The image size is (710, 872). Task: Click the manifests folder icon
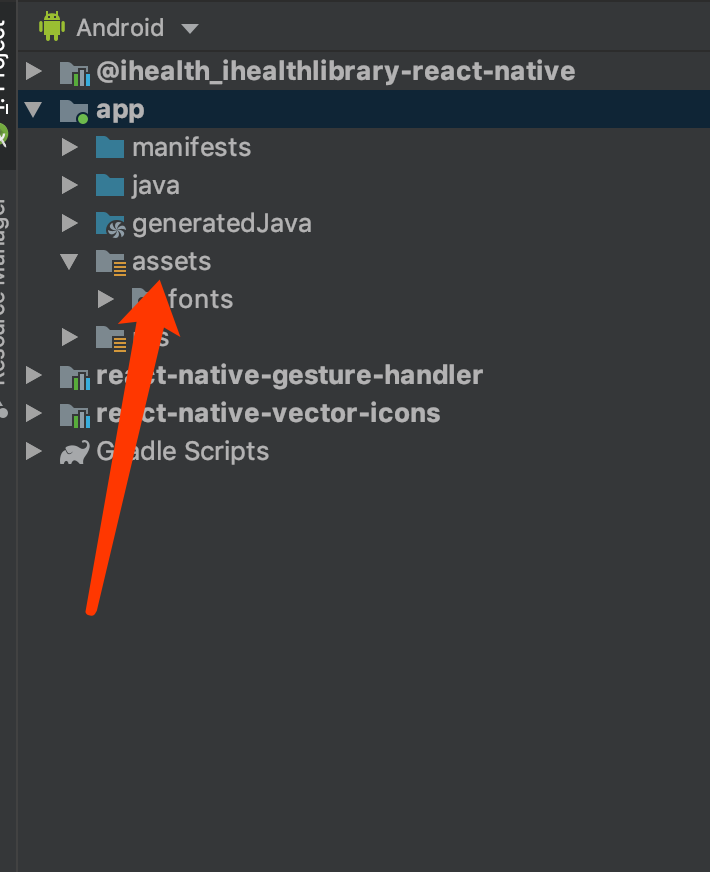coord(110,148)
